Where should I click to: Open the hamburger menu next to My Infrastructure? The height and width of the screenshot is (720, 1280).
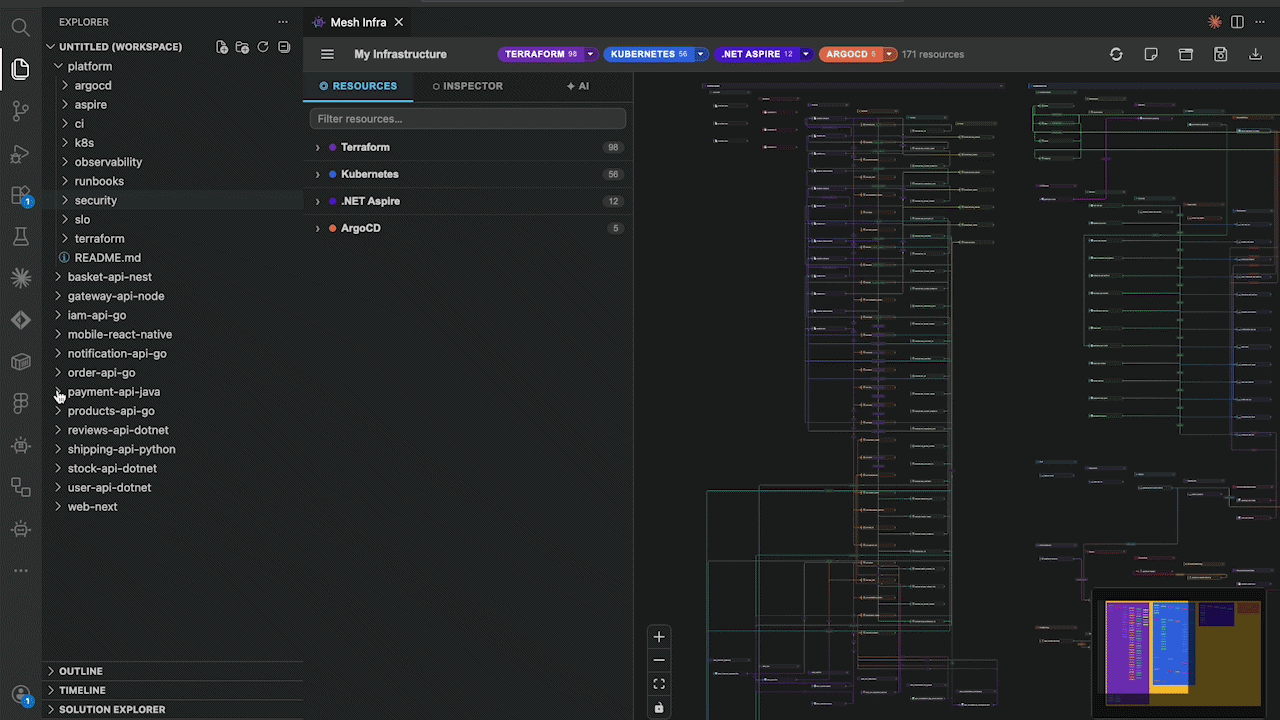[327, 54]
